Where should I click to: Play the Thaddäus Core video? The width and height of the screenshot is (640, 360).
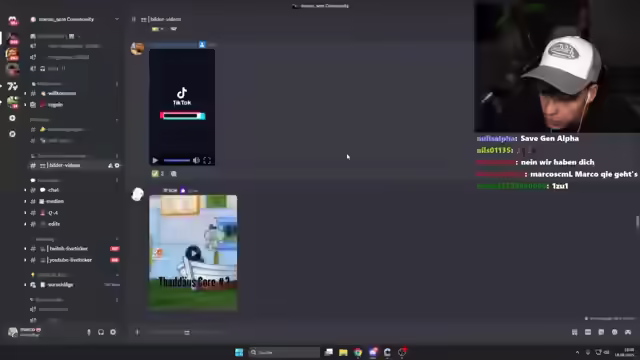pyautogui.click(x=193, y=253)
